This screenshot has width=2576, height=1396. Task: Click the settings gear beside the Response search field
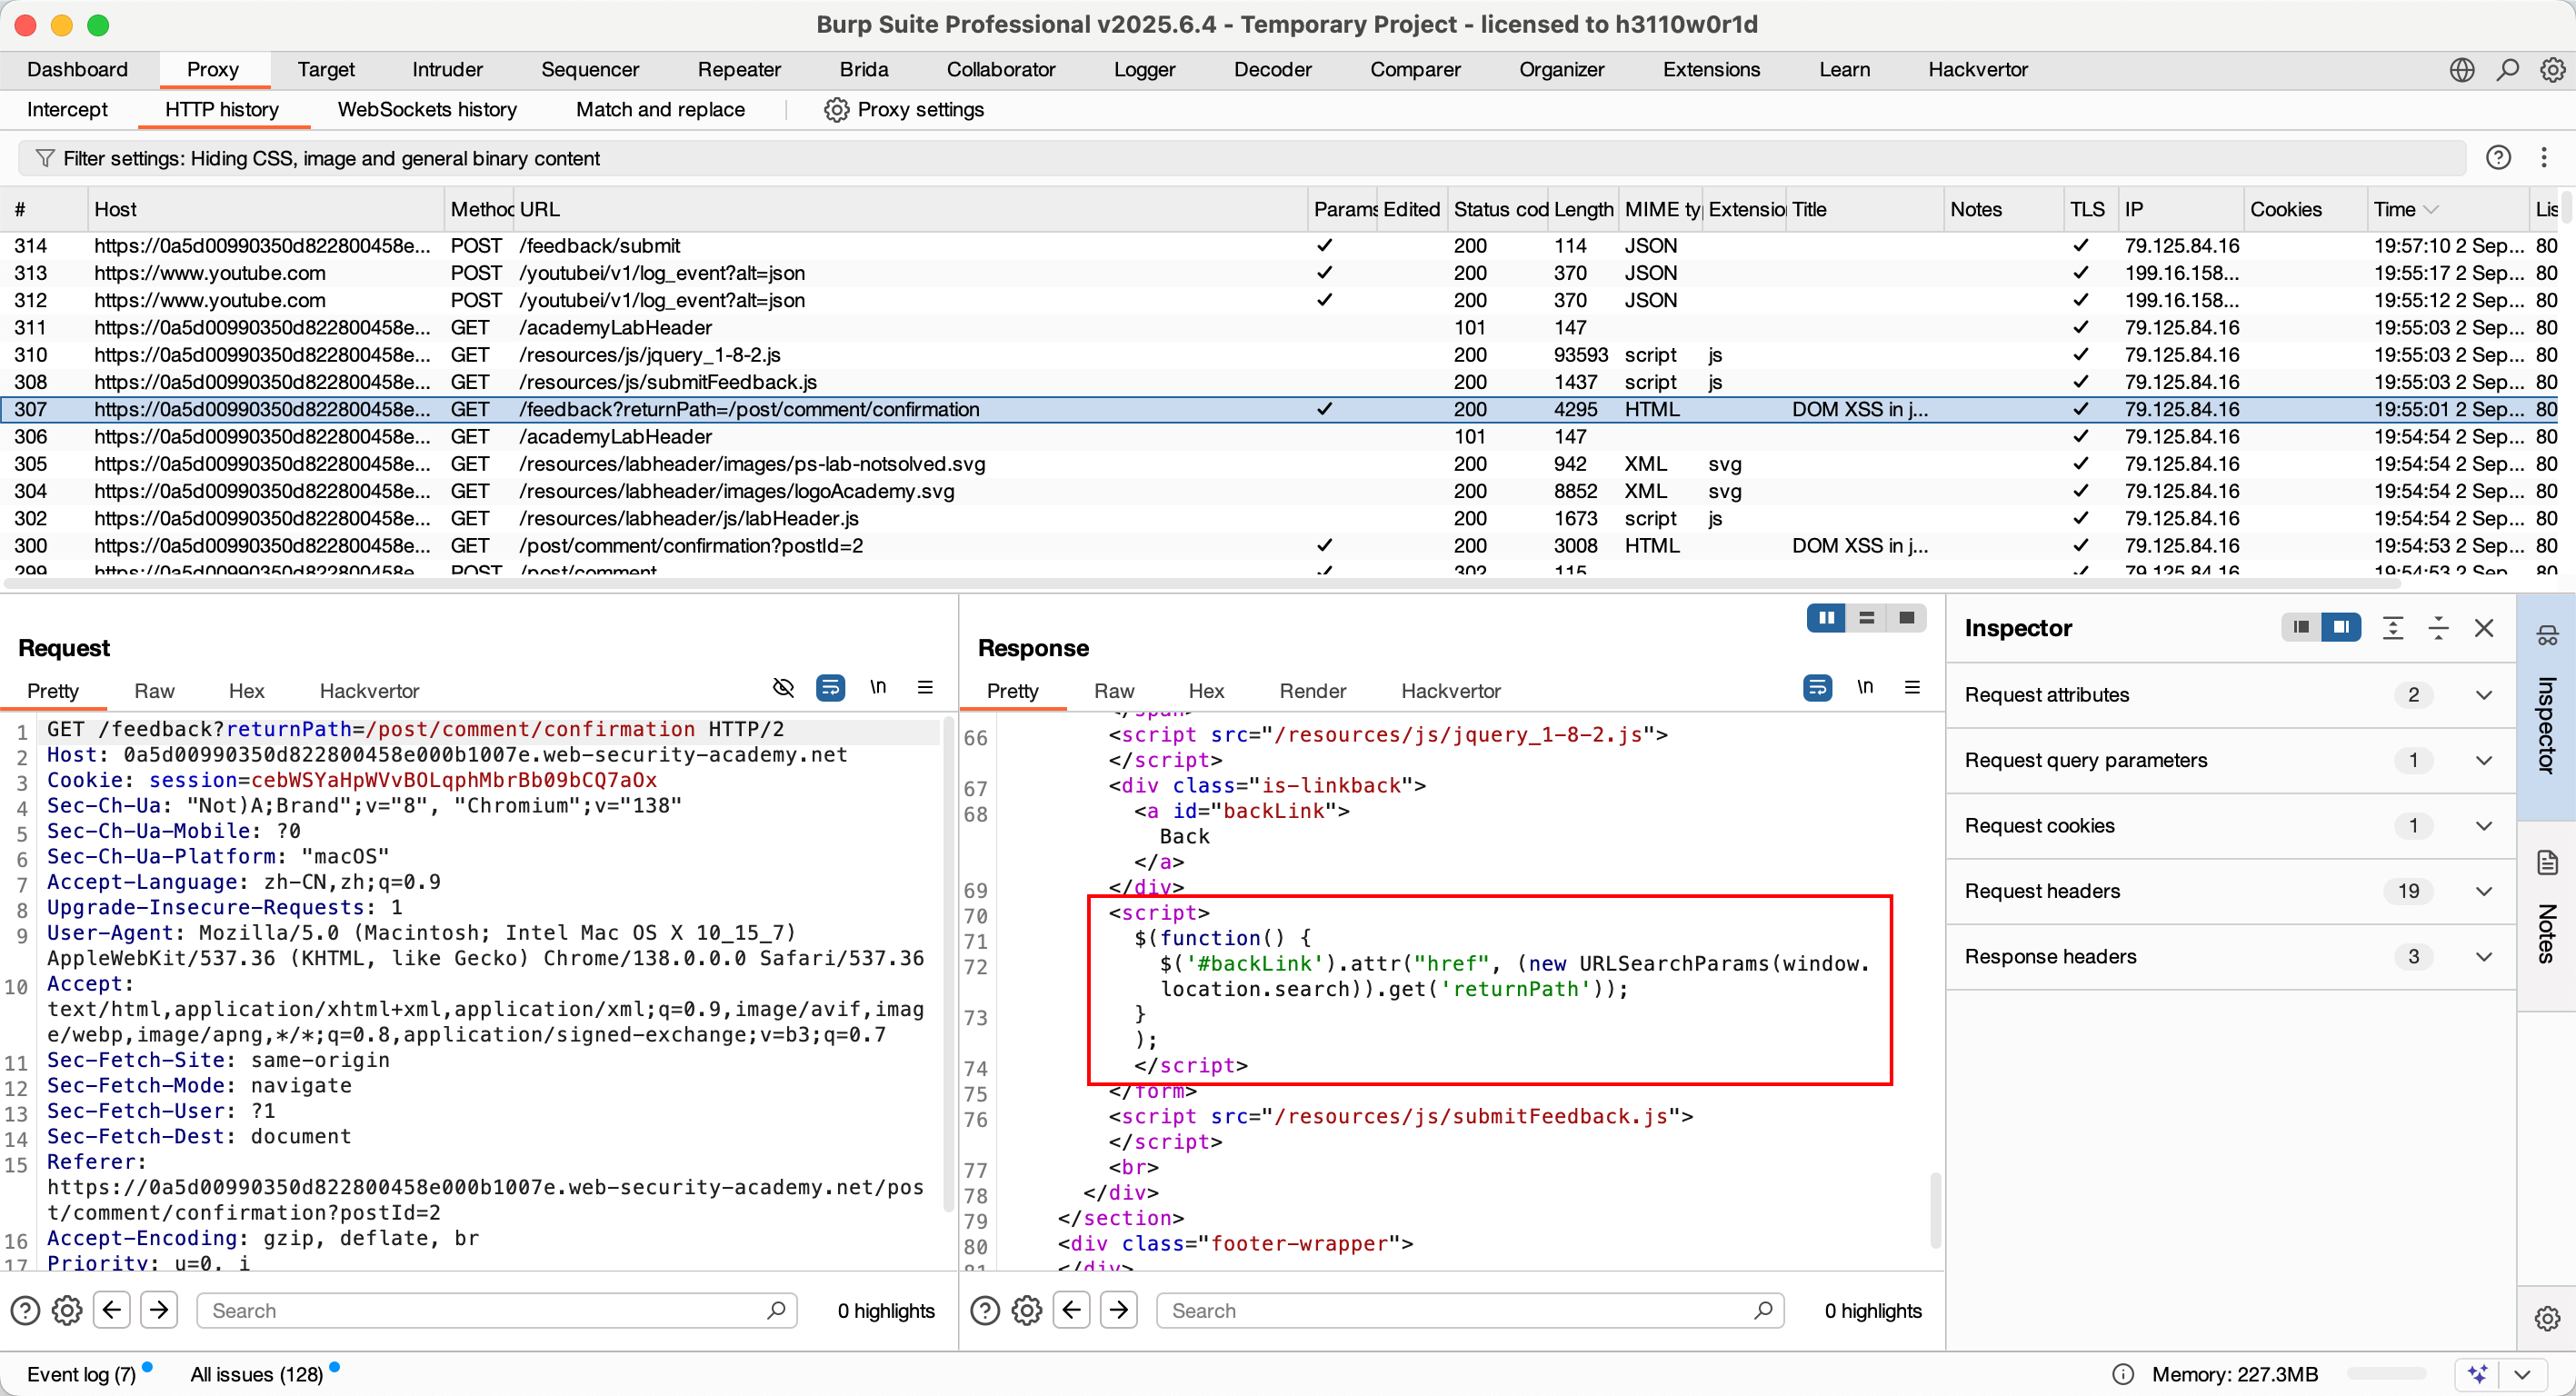(x=1026, y=1310)
